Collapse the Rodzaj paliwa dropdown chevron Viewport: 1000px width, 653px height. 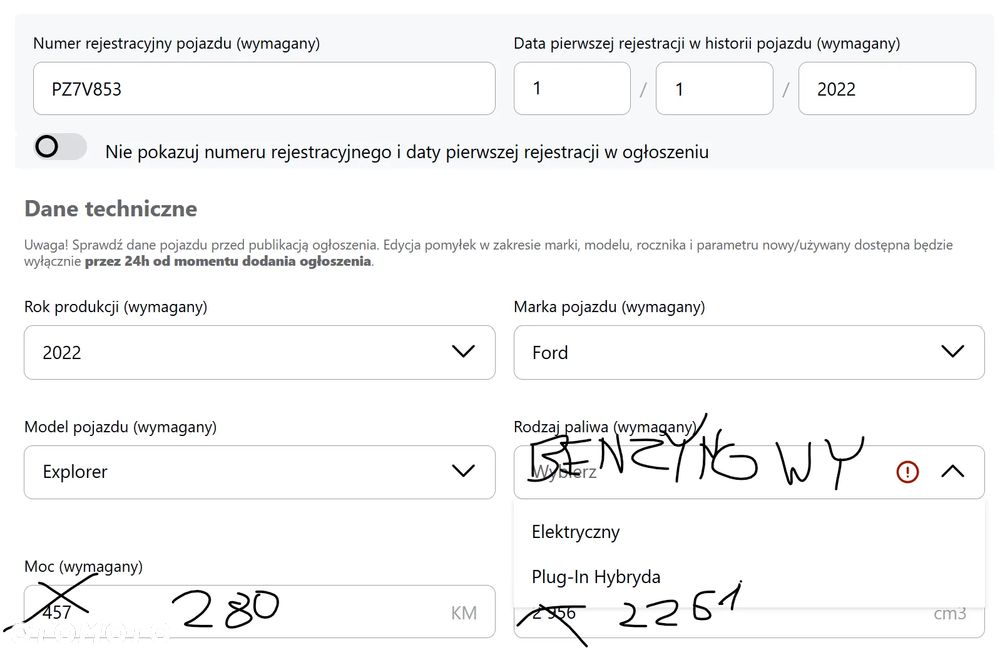[953, 472]
